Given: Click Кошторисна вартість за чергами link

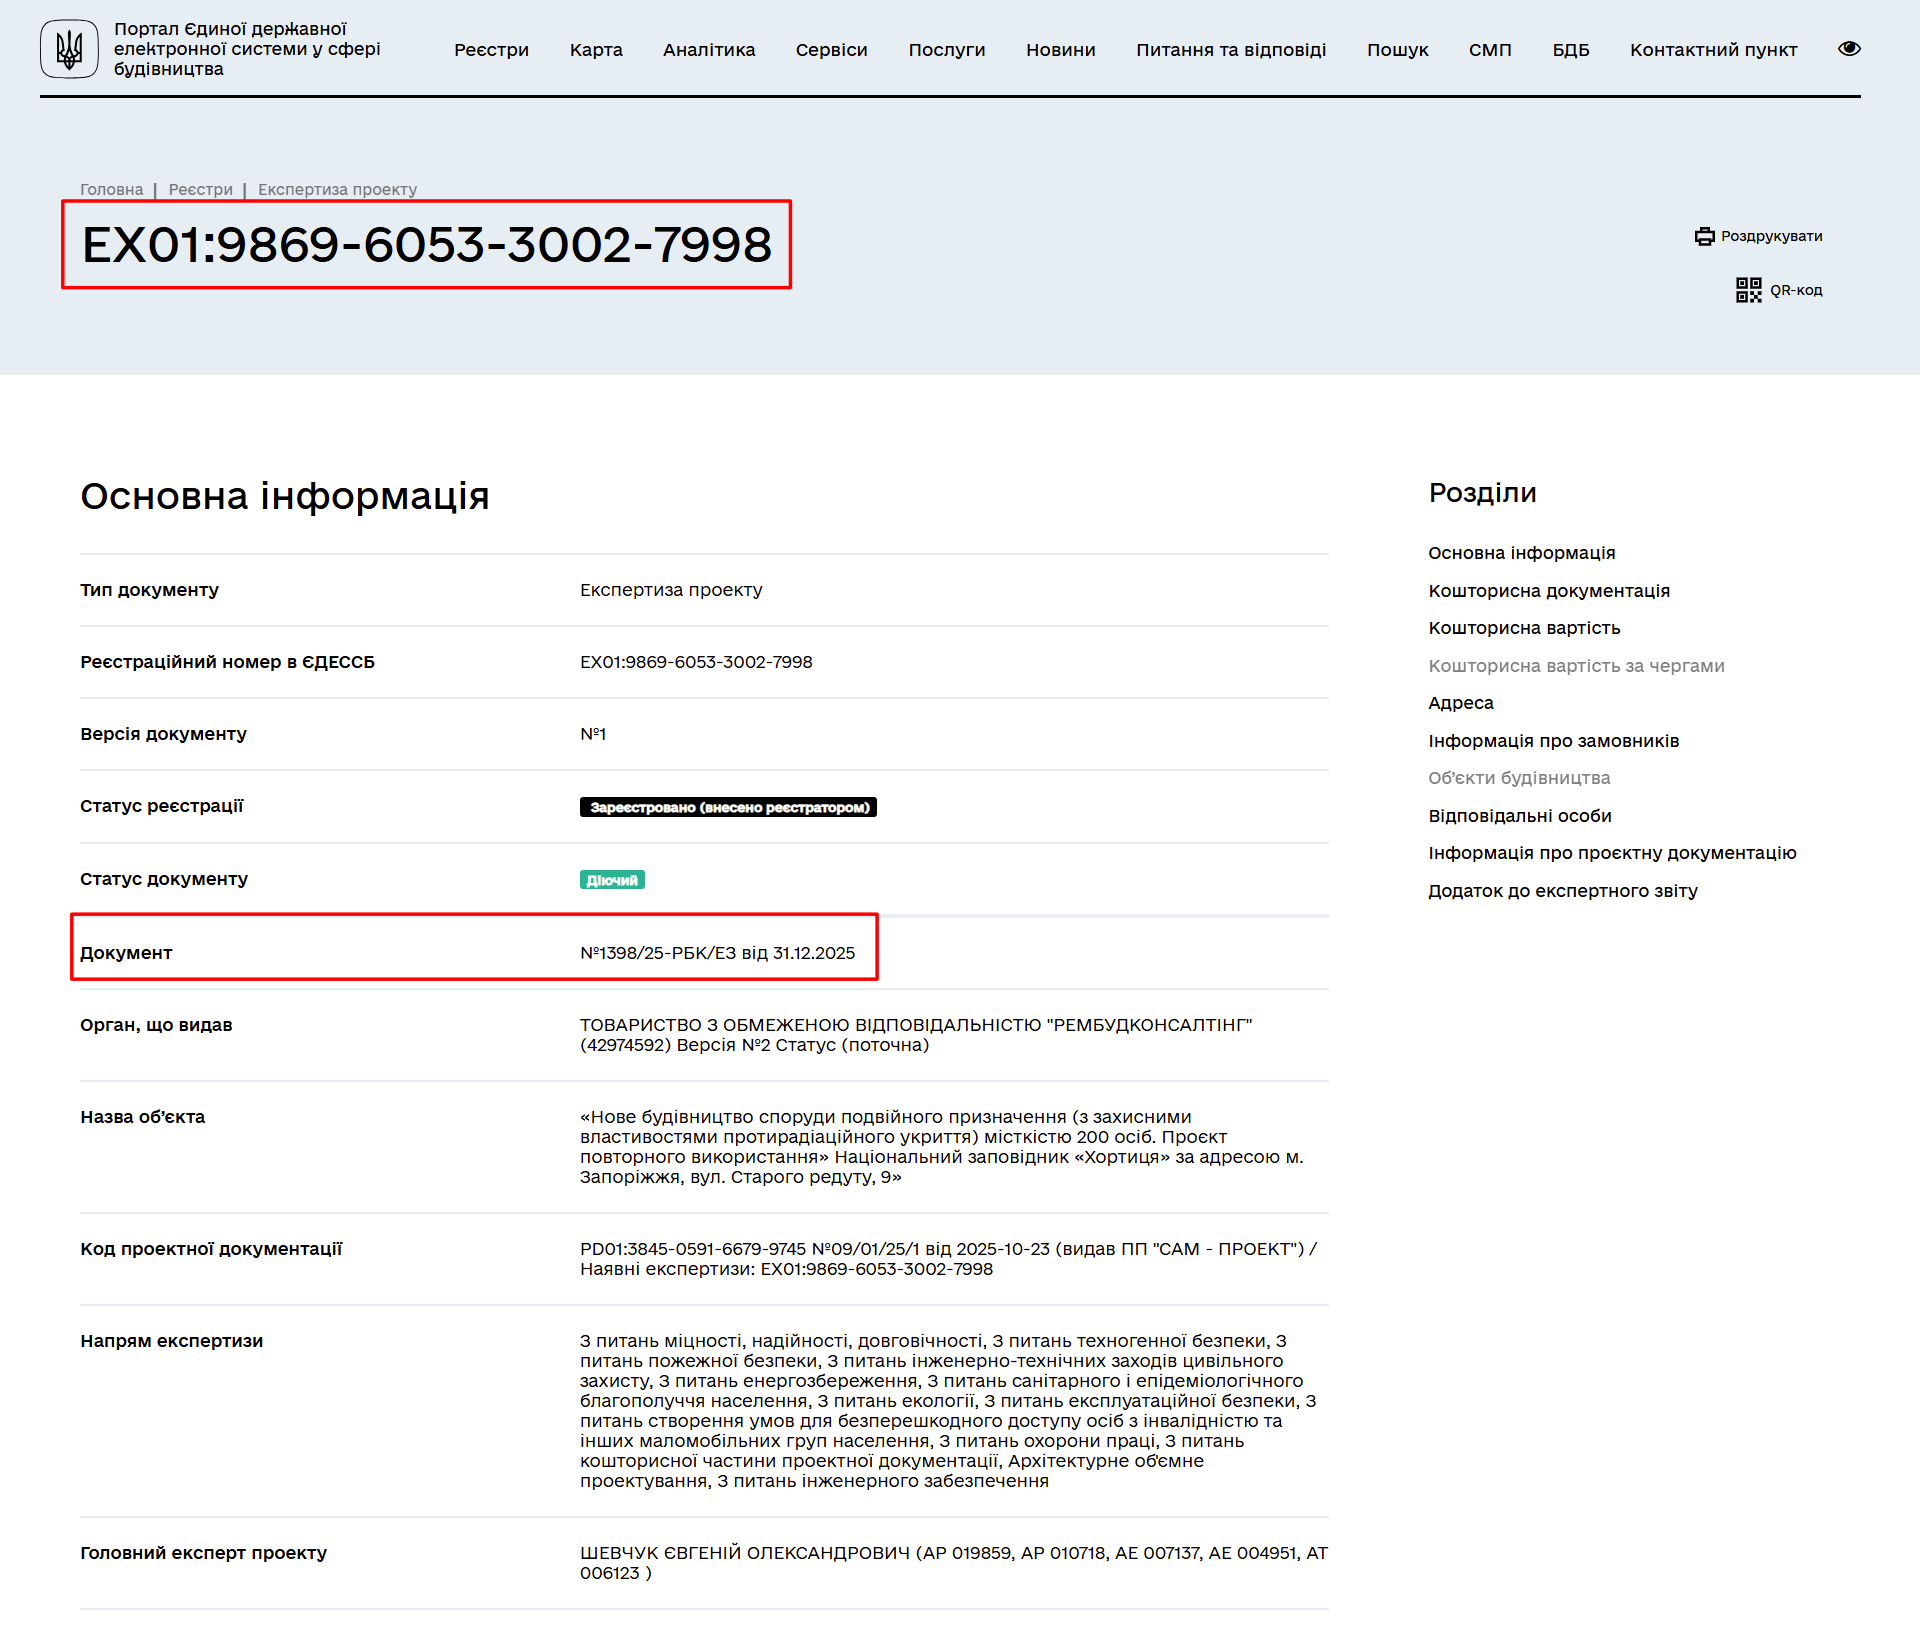Looking at the screenshot, I should (x=1576, y=666).
